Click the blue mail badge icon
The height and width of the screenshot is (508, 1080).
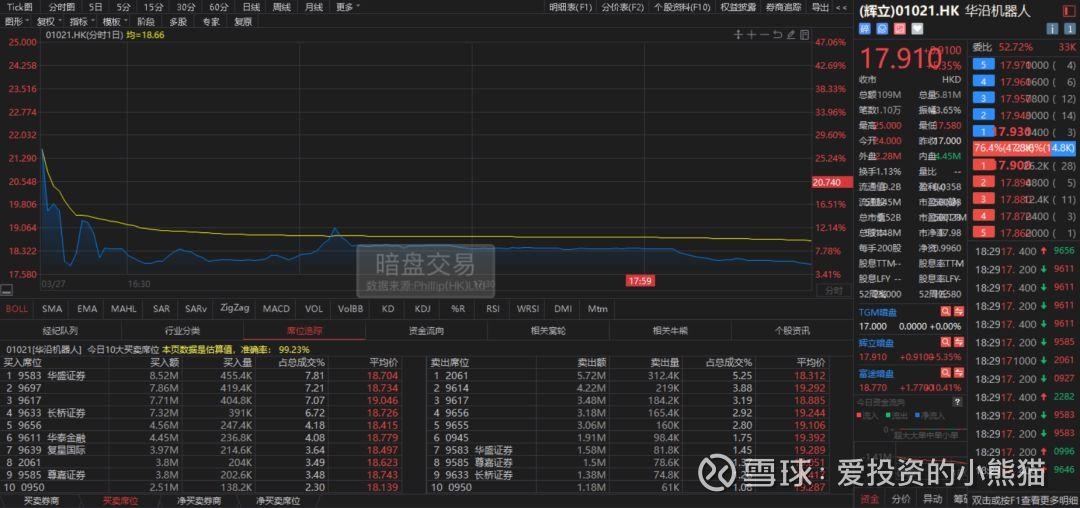point(882,29)
